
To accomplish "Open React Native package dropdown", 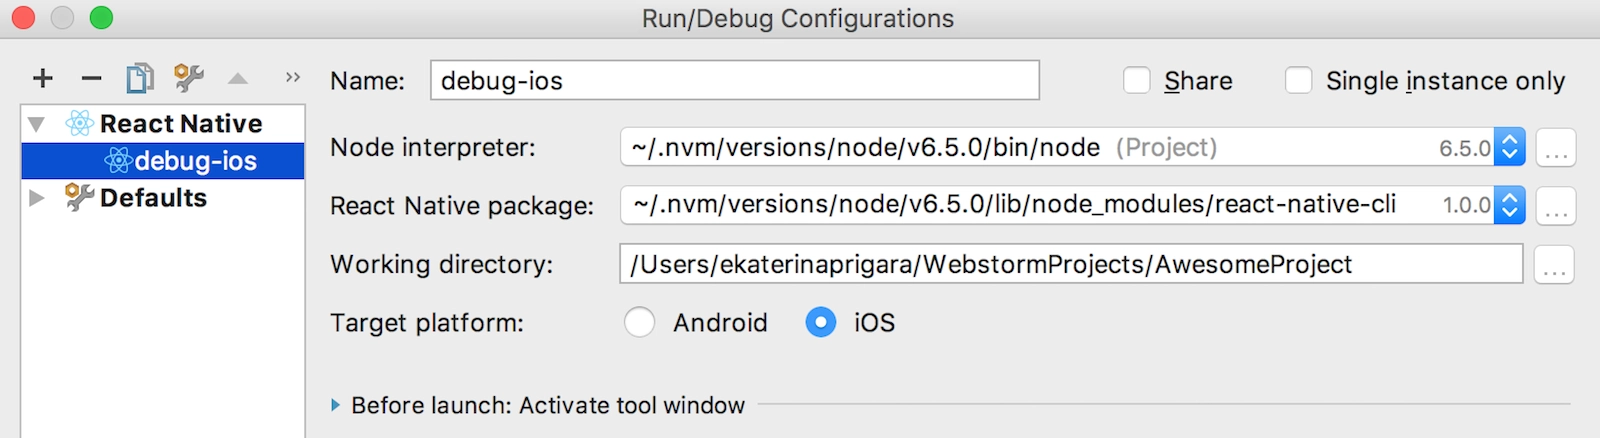I will pos(1509,205).
